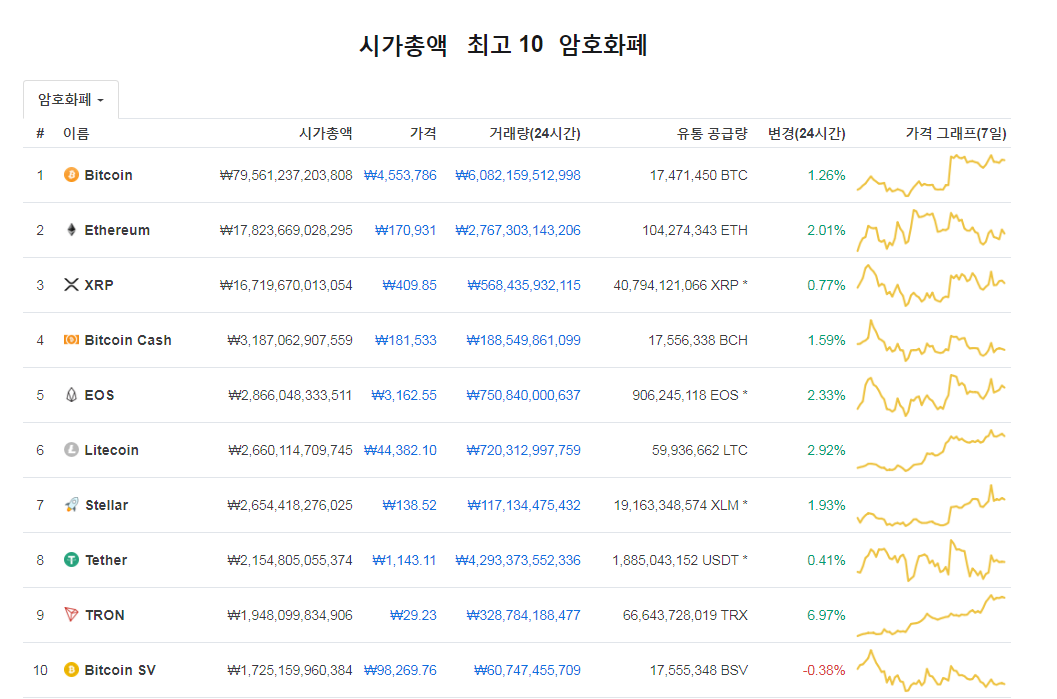
Task: Click Bitcoin SV volume ₩60,747,455,709
Action: 527,670
